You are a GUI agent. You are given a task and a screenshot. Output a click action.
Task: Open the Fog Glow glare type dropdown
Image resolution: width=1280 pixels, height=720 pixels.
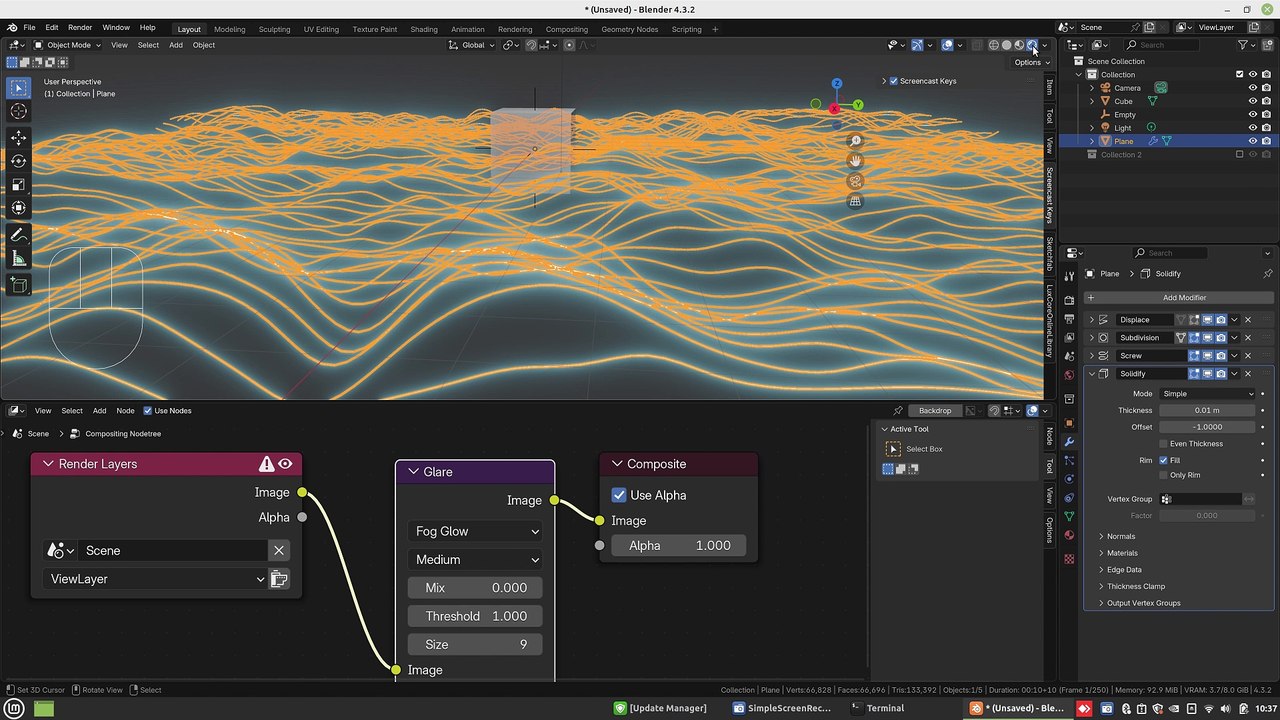(476, 531)
